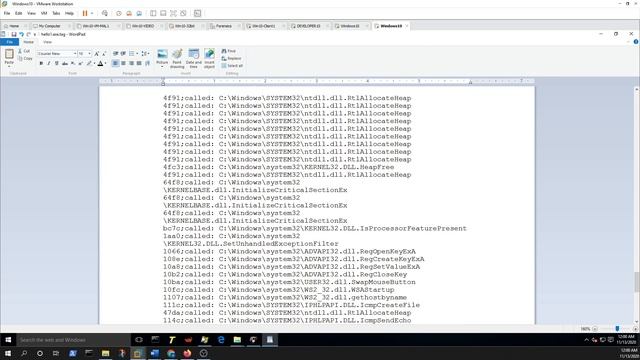The width and height of the screenshot is (640, 360).
Task: Expand the Picture dropdown arrow
Action: pos(162,66)
